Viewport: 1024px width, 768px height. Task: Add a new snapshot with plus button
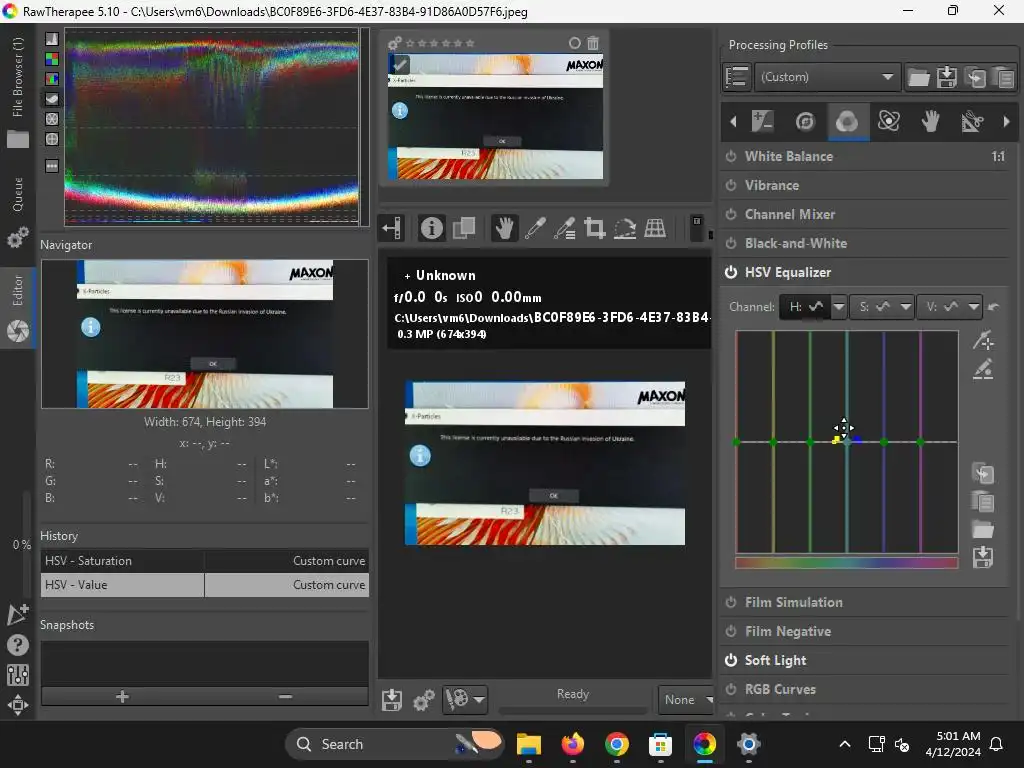pyautogui.click(x=122, y=697)
